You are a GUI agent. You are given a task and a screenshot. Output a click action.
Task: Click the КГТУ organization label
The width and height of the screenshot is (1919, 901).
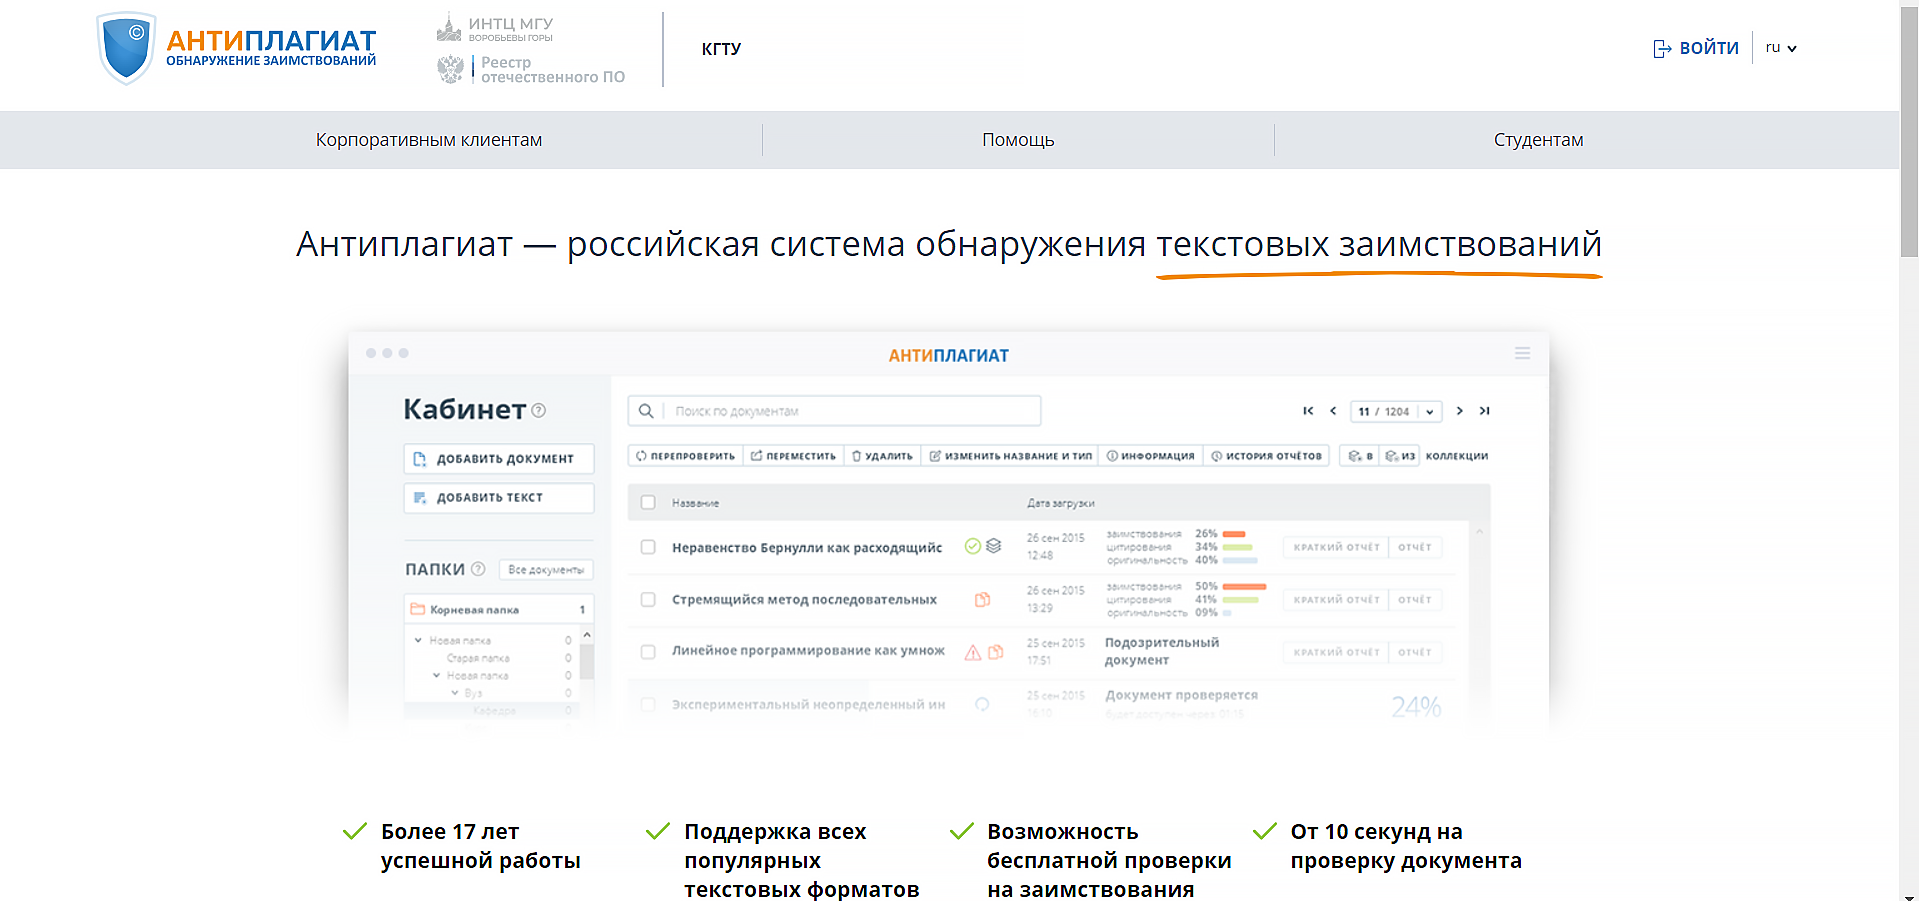(721, 49)
